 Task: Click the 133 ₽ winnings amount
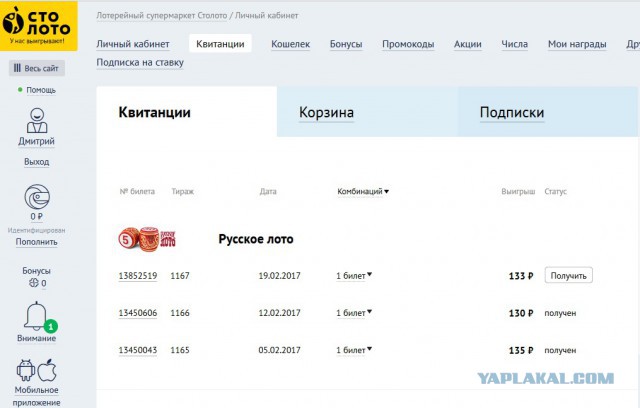pyautogui.click(x=521, y=276)
